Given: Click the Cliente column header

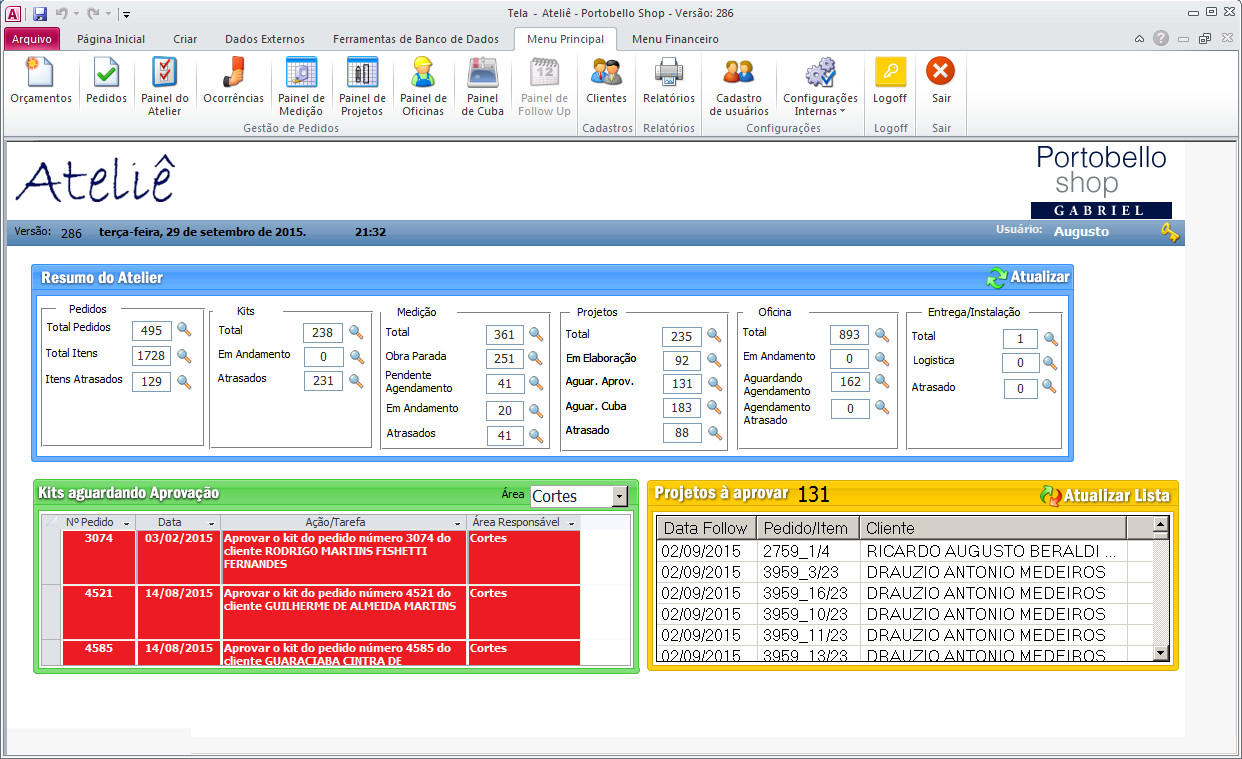Looking at the screenshot, I should pos(992,528).
